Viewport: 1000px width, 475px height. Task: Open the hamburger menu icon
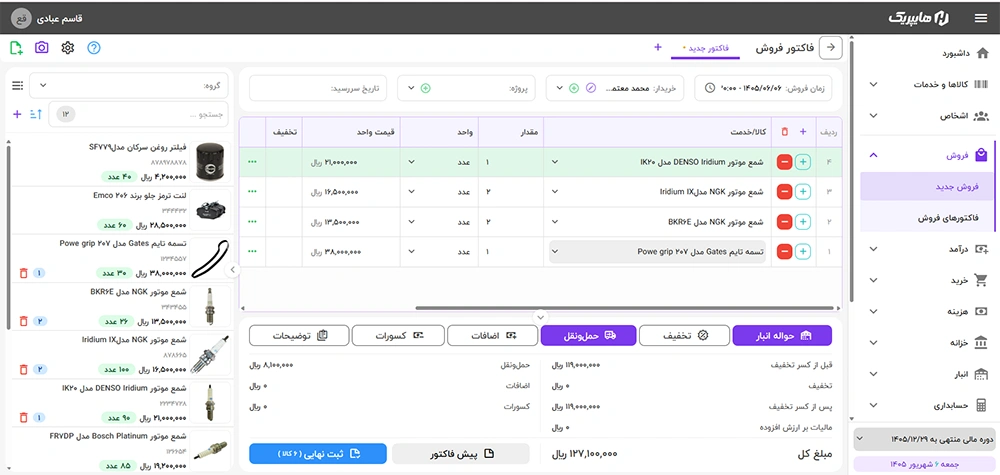[x=981, y=18]
